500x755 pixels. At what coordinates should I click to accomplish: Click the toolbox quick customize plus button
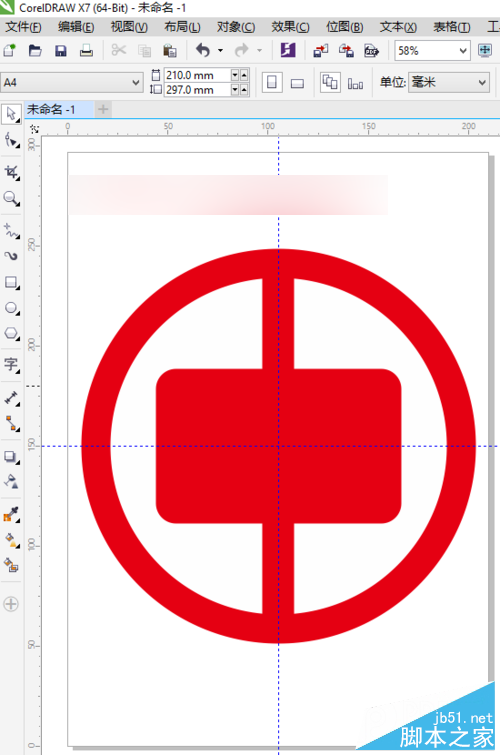(x=11, y=604)
